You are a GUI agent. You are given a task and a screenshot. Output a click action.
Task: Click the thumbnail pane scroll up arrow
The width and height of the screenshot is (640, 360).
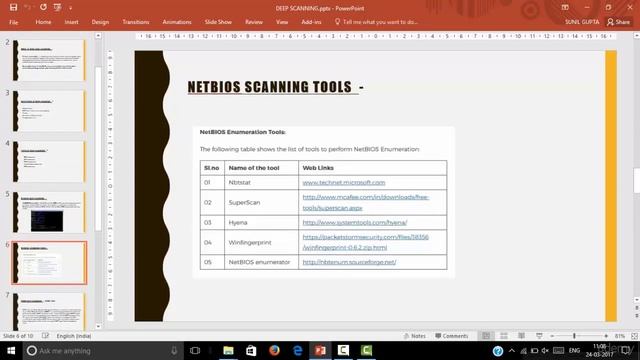pyautogui.click(x=98, y=36)
